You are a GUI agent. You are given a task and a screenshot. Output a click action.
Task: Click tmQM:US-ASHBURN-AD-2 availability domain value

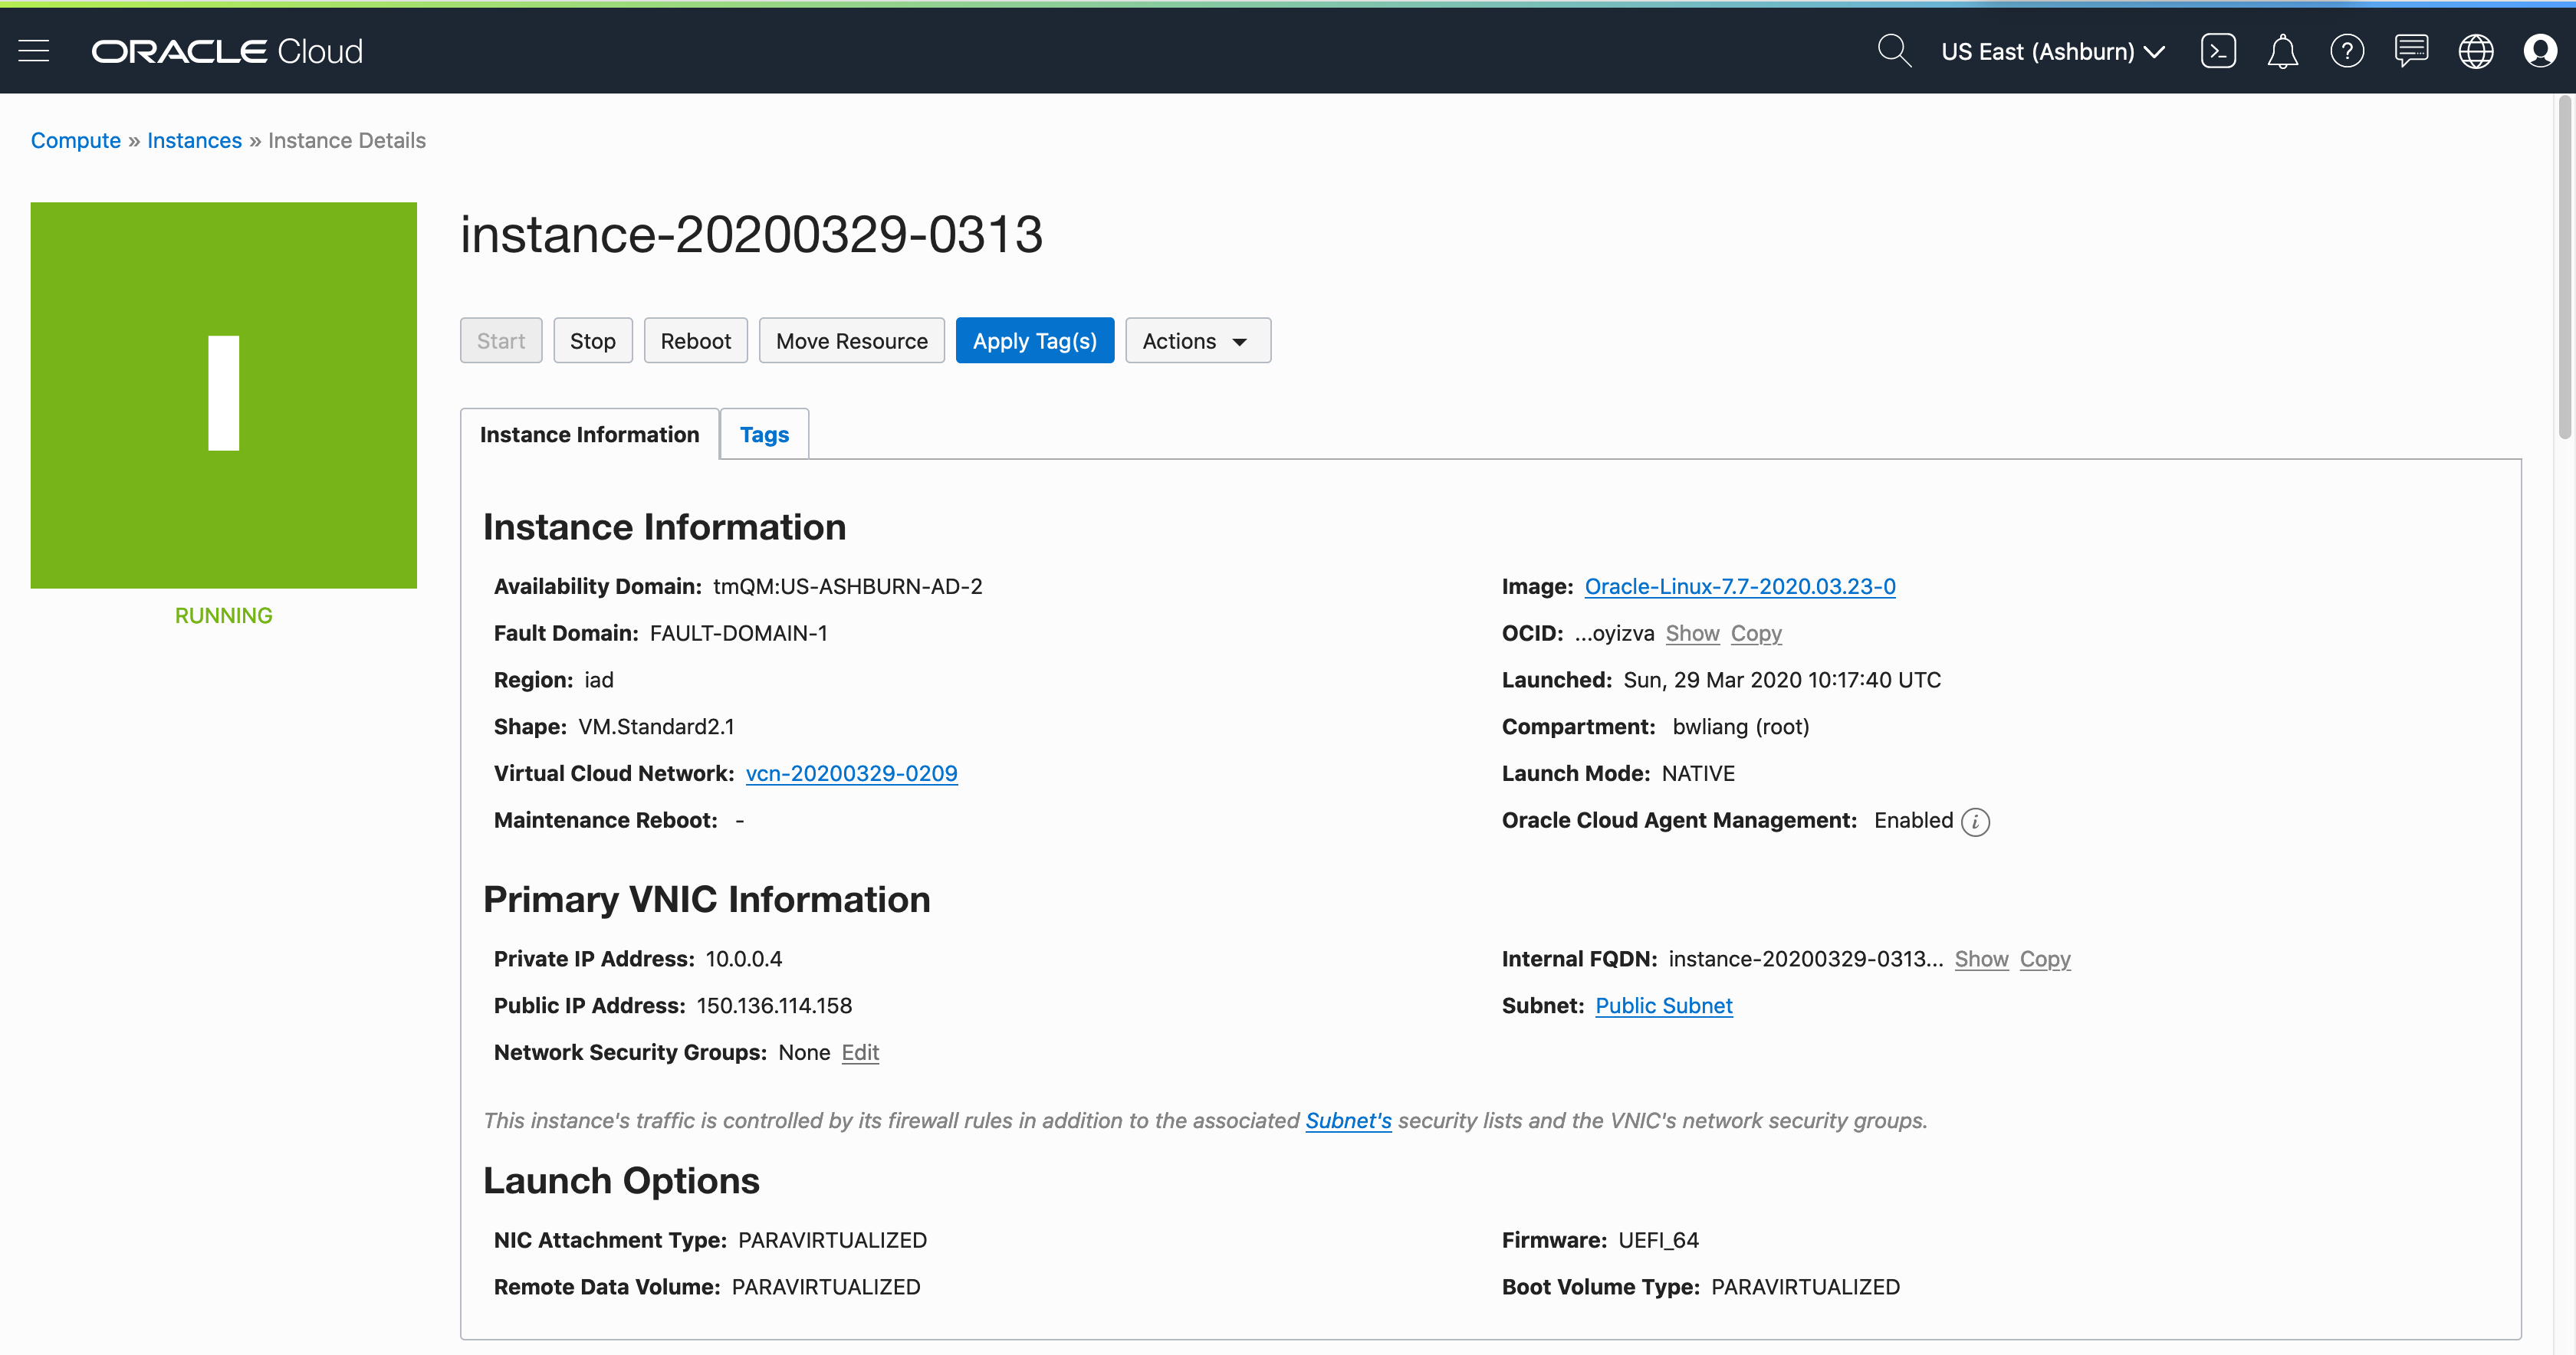pyautogui.click(x=848, y=586)
